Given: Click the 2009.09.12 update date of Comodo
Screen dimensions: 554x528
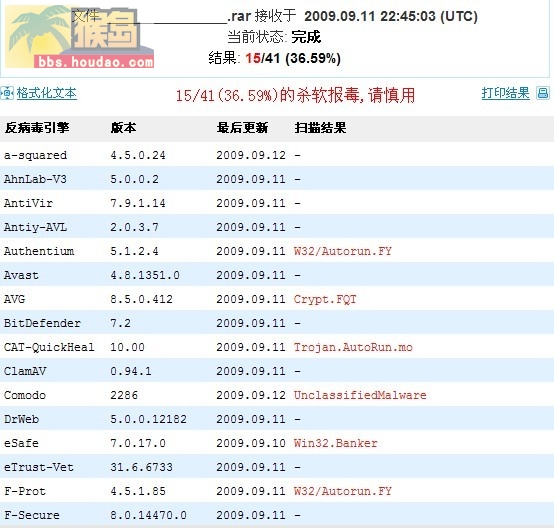Looking at the screenshot, I should point(251,395).
